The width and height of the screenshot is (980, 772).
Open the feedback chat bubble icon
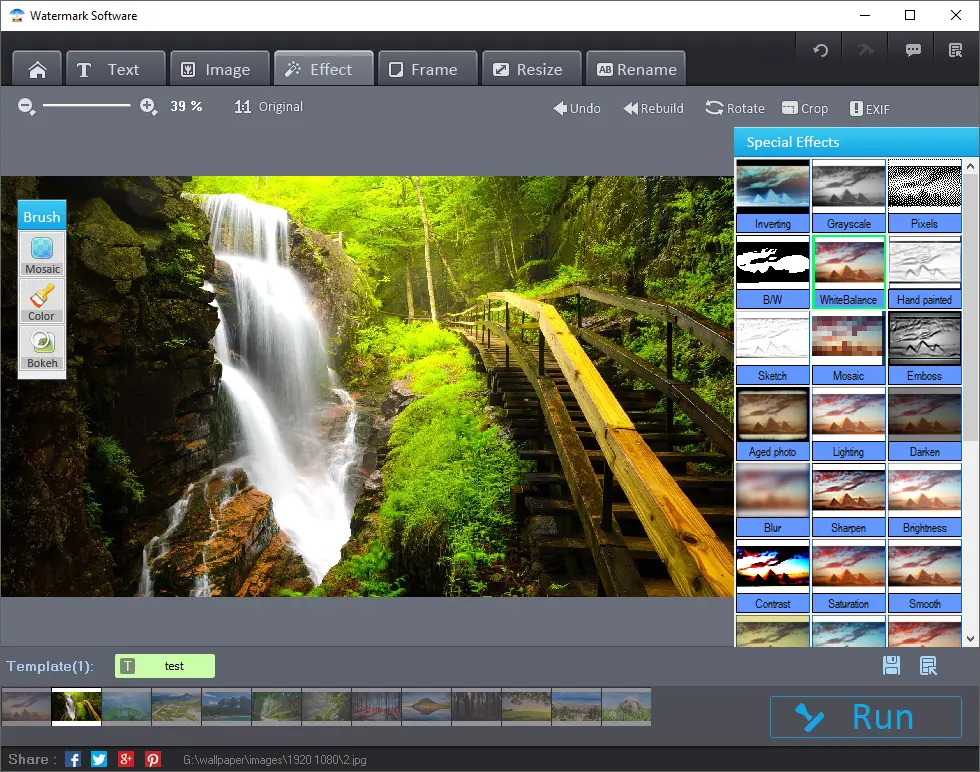pyautogui.click(x=912, y=51)
